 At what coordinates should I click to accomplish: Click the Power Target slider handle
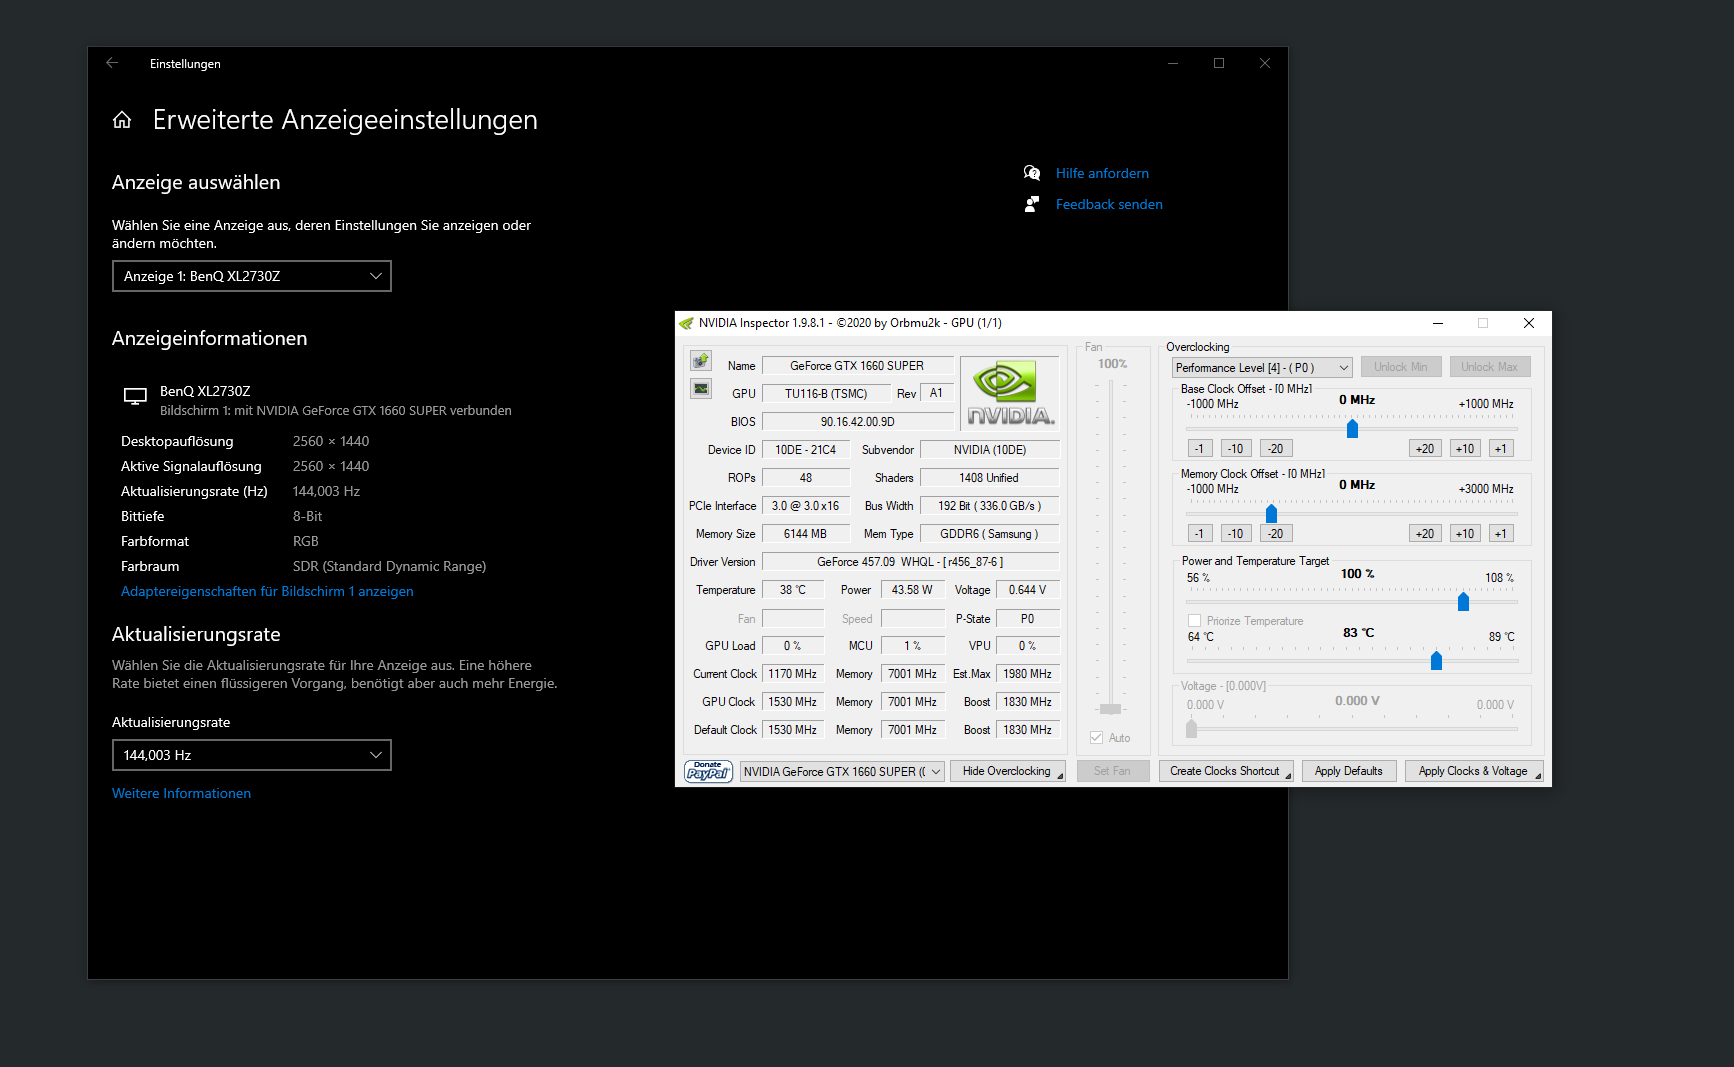[x=1463, y=602]
